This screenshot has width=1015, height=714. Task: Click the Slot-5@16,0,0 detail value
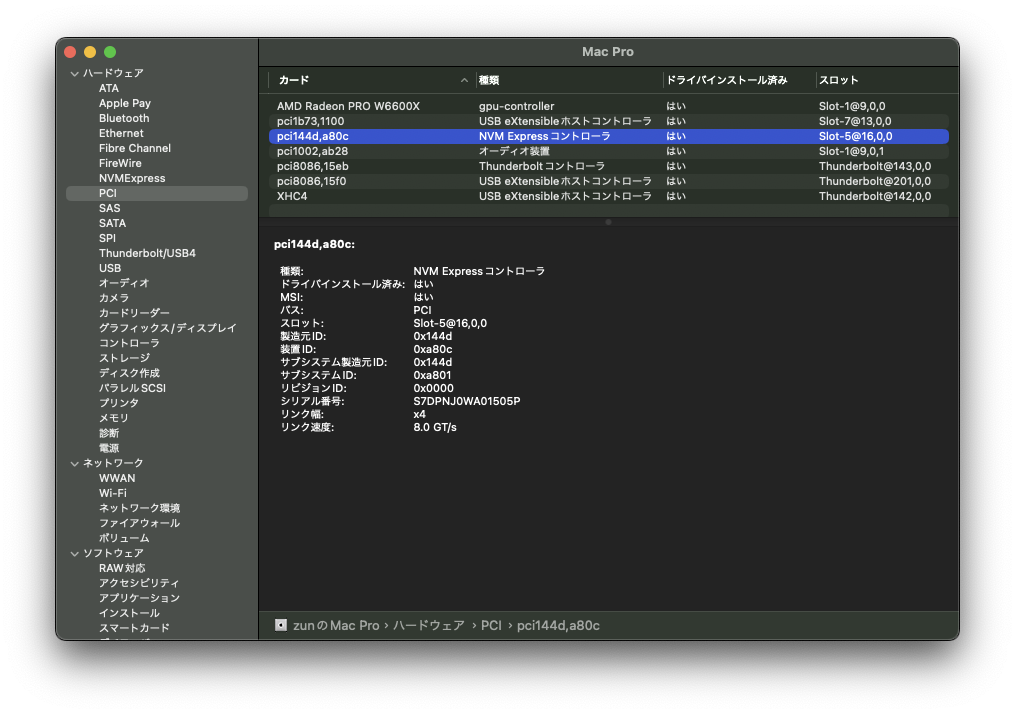450,323
